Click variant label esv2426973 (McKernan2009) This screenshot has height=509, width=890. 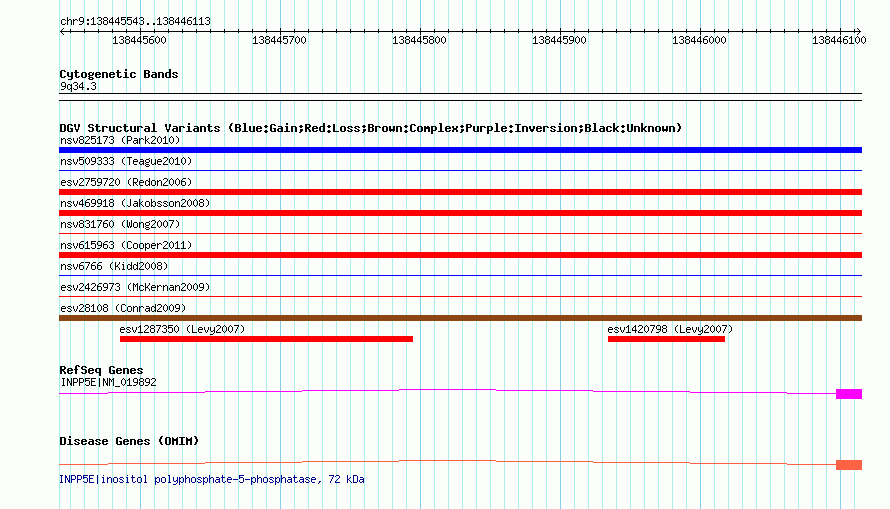tap(135, 287)
